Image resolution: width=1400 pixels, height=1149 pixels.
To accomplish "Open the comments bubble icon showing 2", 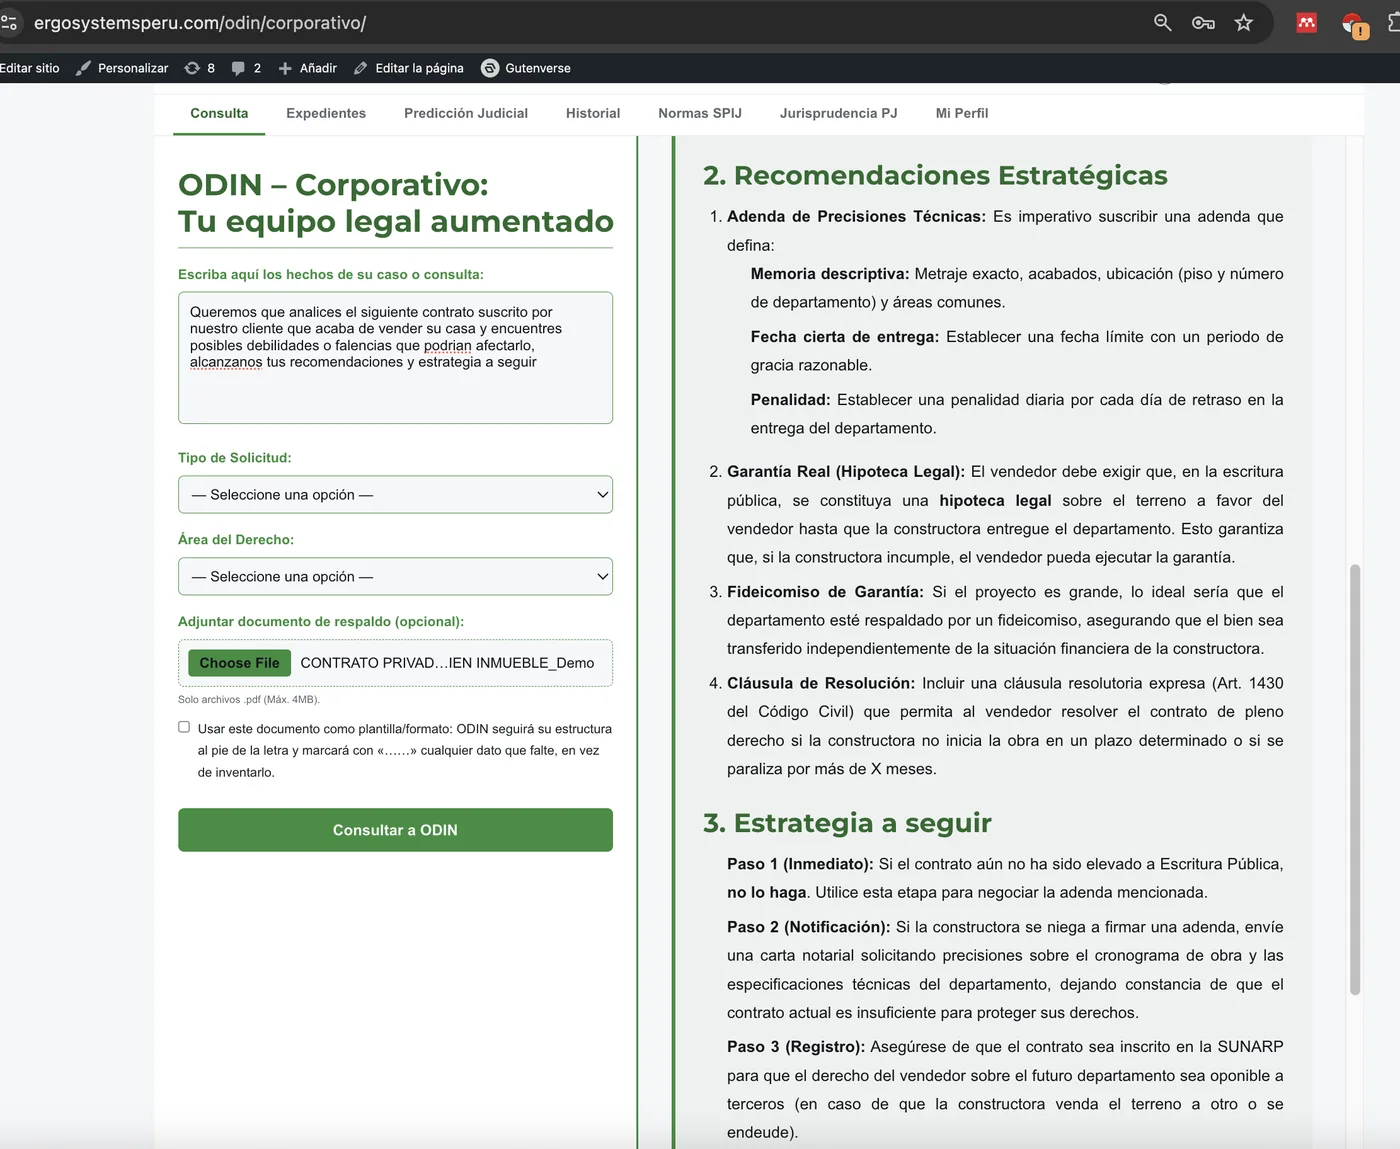I will tap(246, 68).
